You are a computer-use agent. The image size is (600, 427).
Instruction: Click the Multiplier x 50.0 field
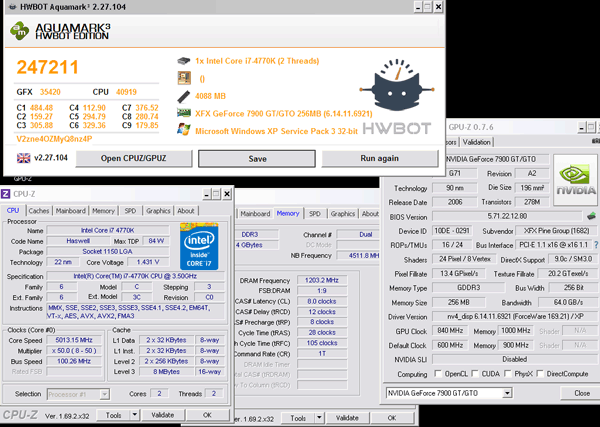[74, 350]
